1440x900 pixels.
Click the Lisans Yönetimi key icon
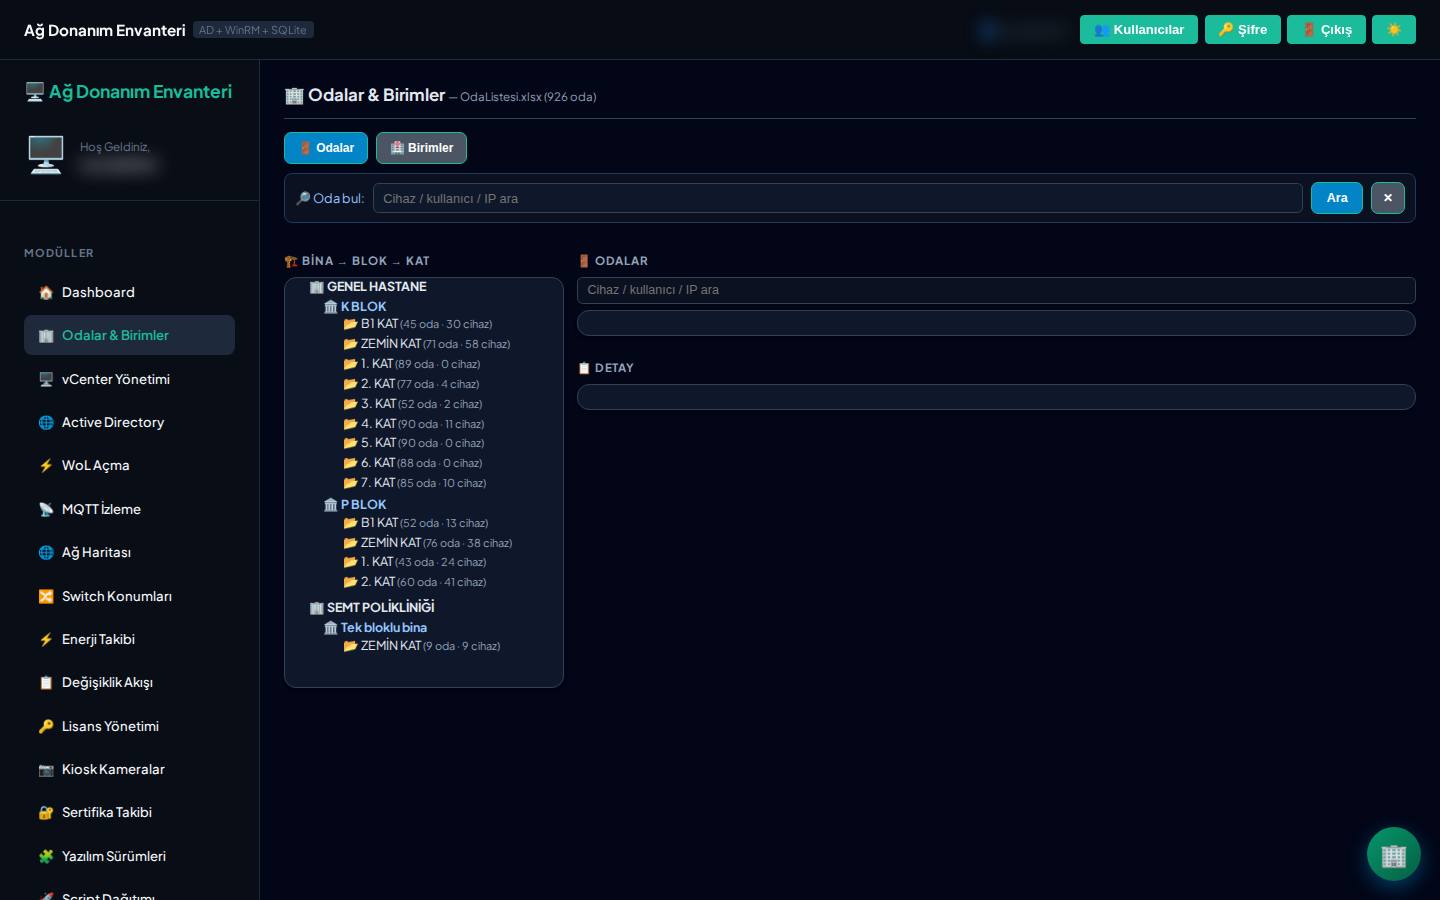pos(46,727)
